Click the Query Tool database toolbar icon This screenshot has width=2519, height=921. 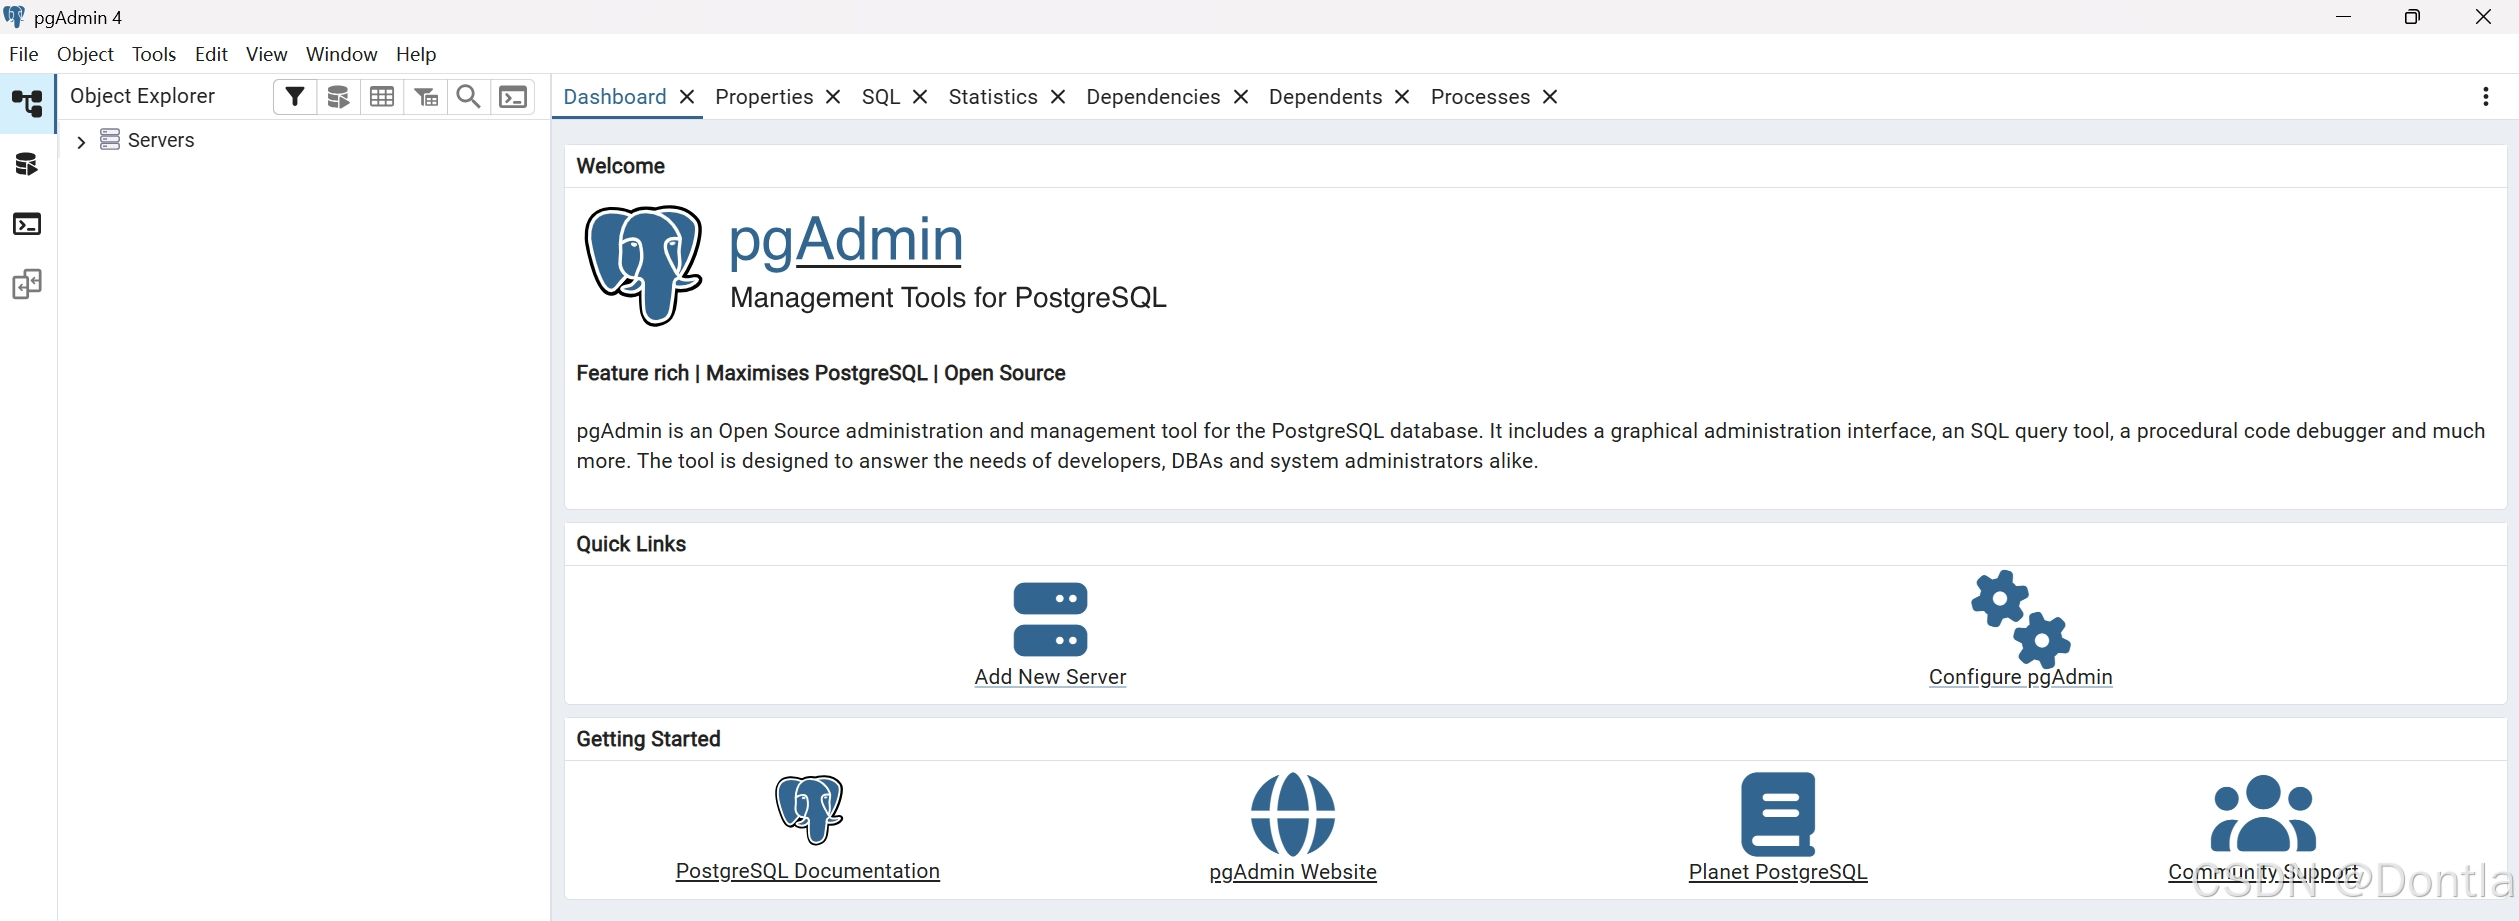point(338,97)
